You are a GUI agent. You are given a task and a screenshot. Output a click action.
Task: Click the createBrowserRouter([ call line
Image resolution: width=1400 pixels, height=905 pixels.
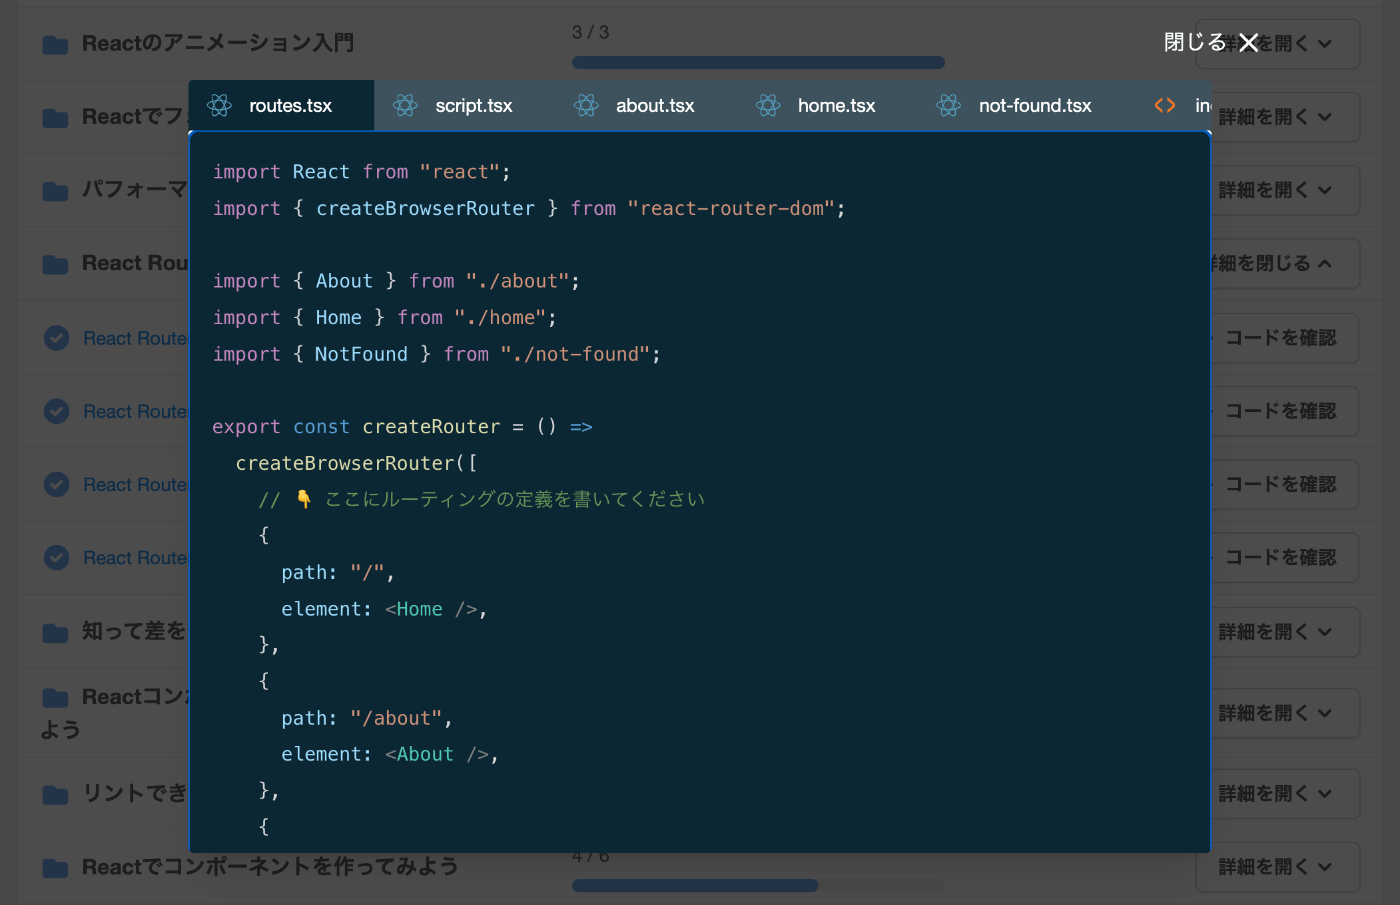pos(356,463)
